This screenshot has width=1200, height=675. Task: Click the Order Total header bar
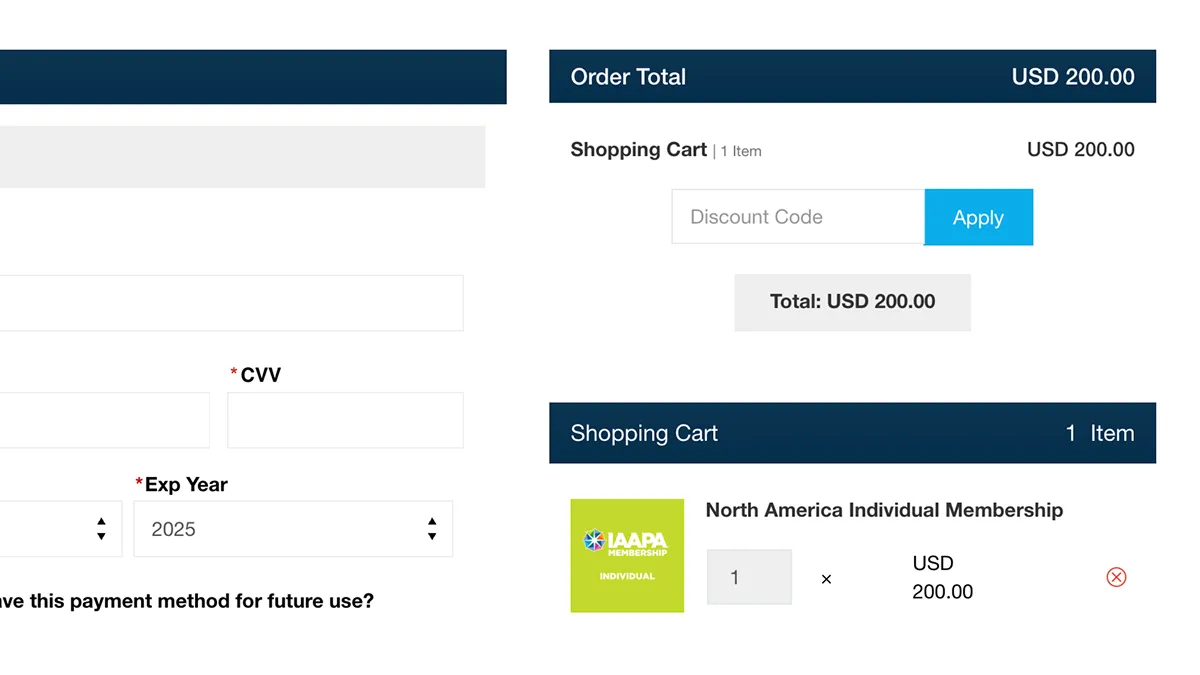tap(852, 77)
